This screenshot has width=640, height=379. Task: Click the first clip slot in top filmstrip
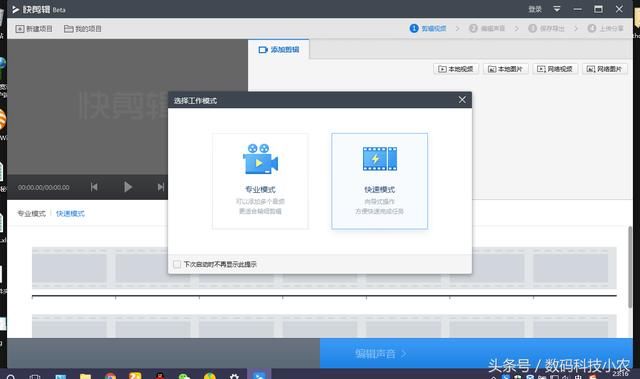pyautogui.click(x=69, y=268)
